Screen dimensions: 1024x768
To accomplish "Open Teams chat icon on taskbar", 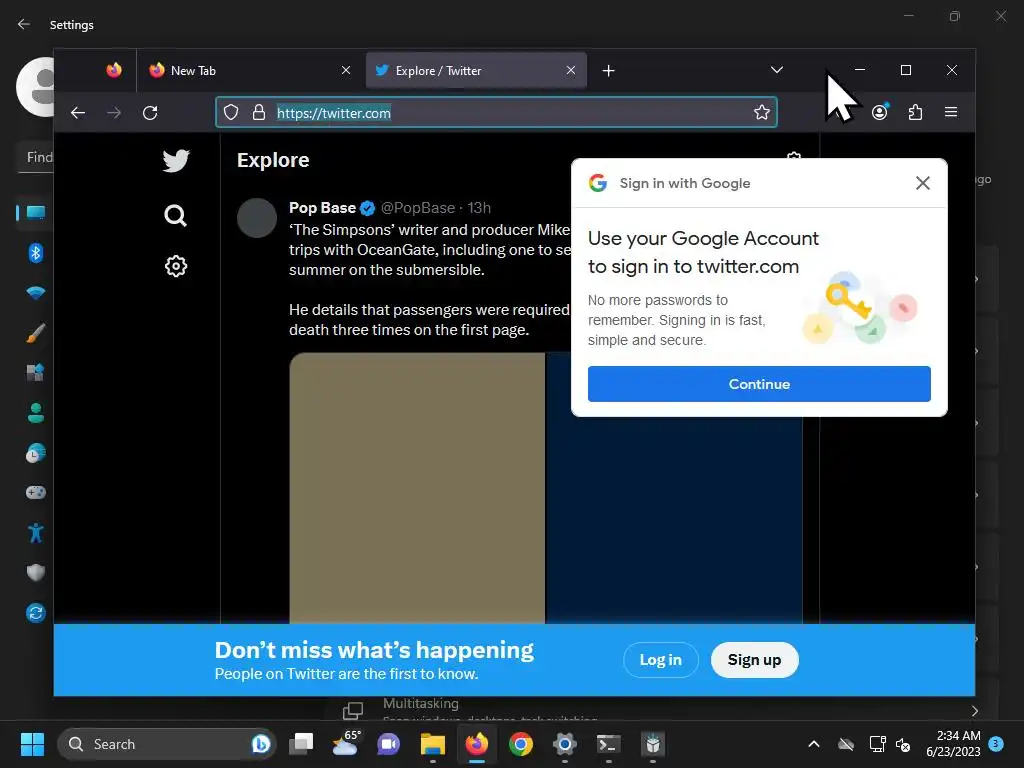I will 389,744.
